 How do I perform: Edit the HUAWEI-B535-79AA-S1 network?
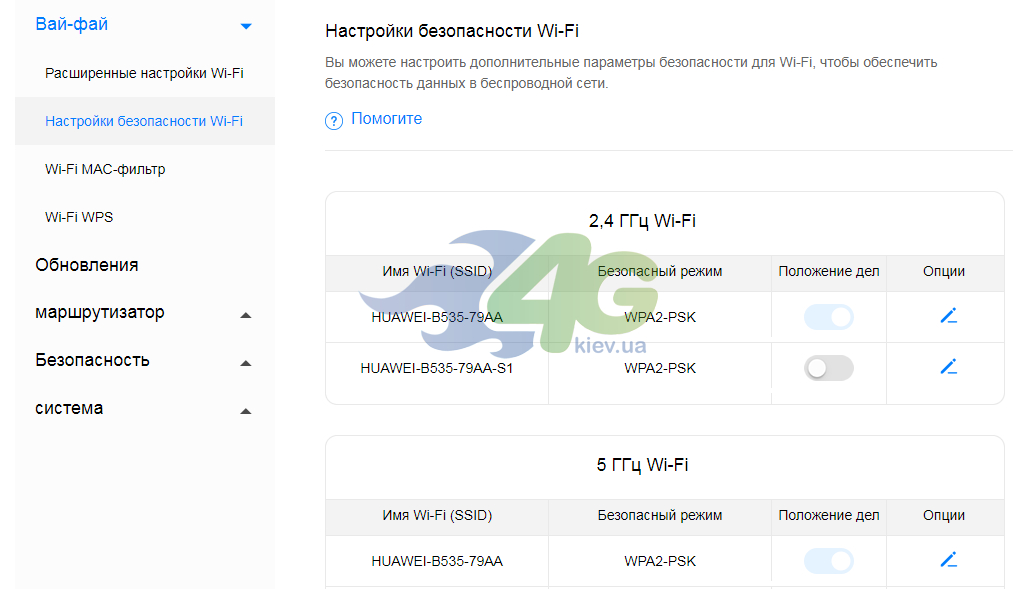[x=948, y=367]
